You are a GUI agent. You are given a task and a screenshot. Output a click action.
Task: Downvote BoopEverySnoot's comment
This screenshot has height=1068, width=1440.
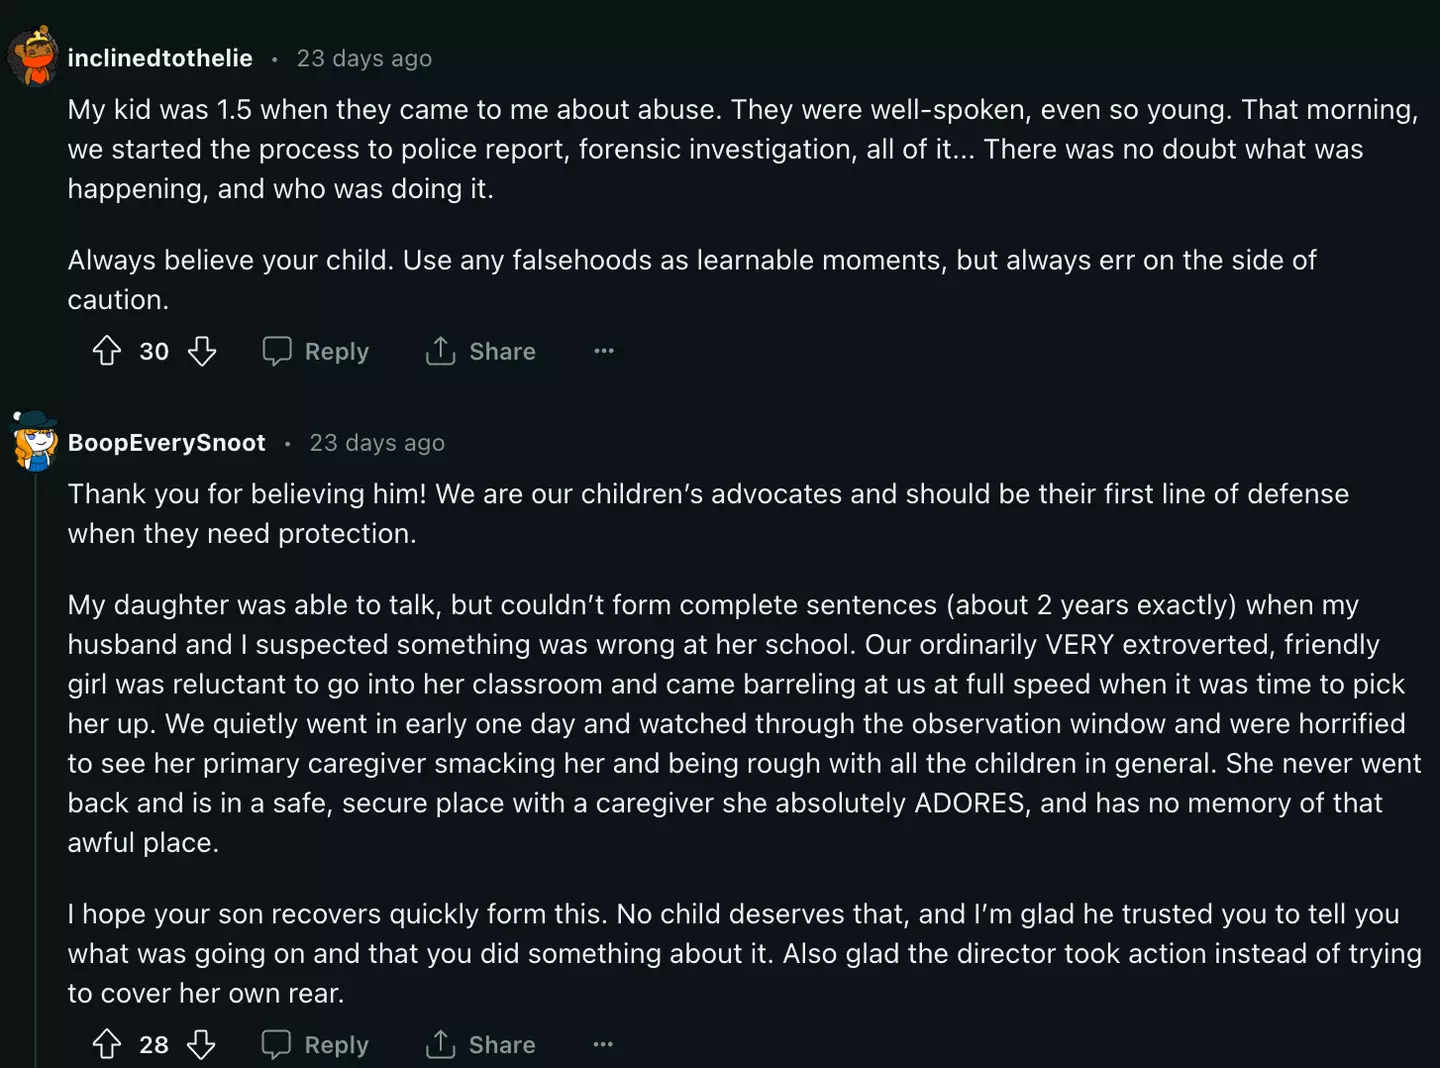point(202,1045)
